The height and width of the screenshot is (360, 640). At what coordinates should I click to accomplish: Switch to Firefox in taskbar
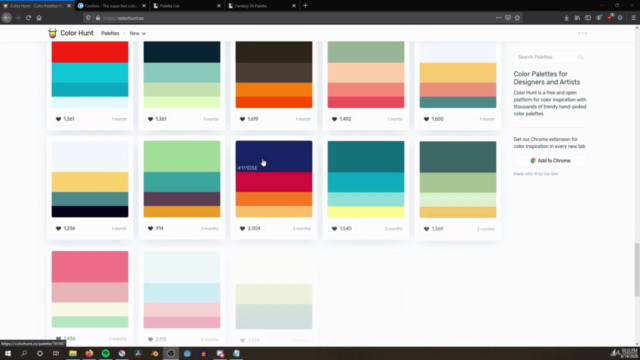pos(89,353)
